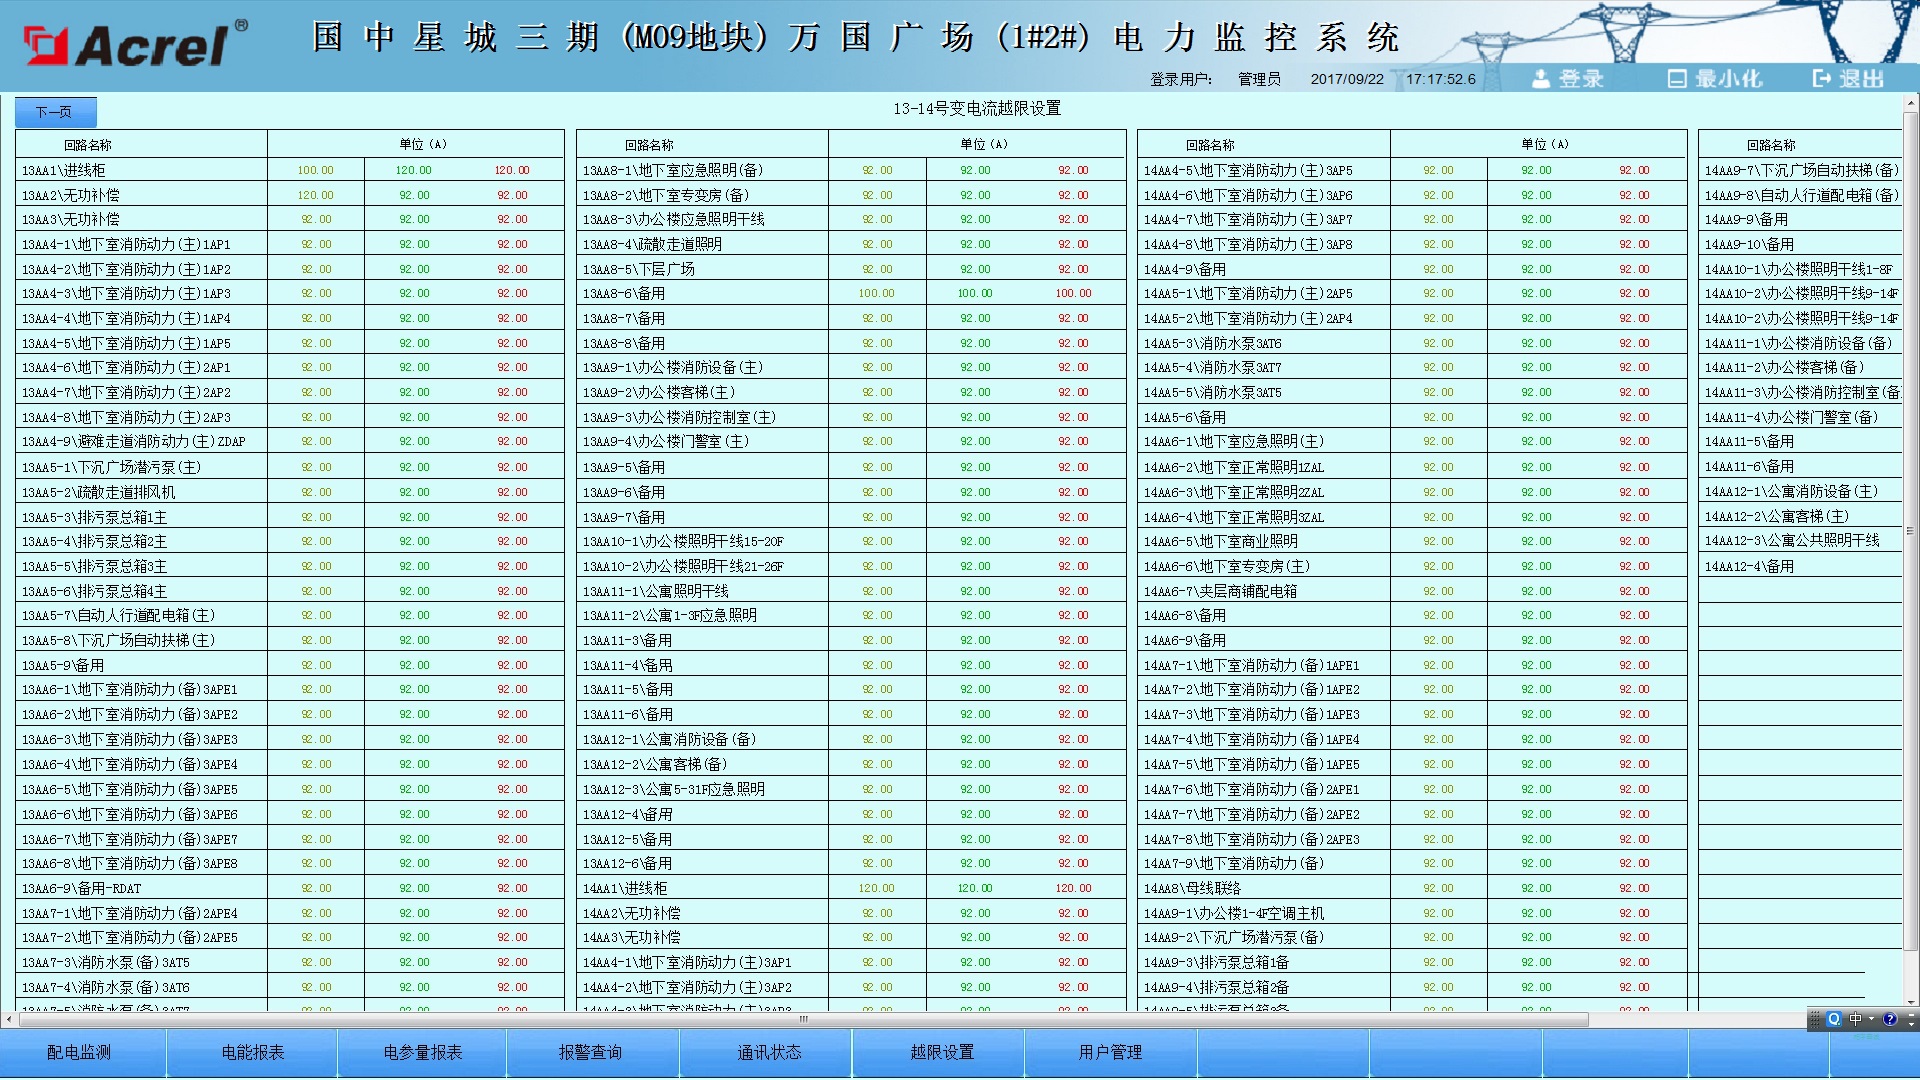Open the 报警查询 tab
The image size is (1920, 1080).
pos(590,1053)
